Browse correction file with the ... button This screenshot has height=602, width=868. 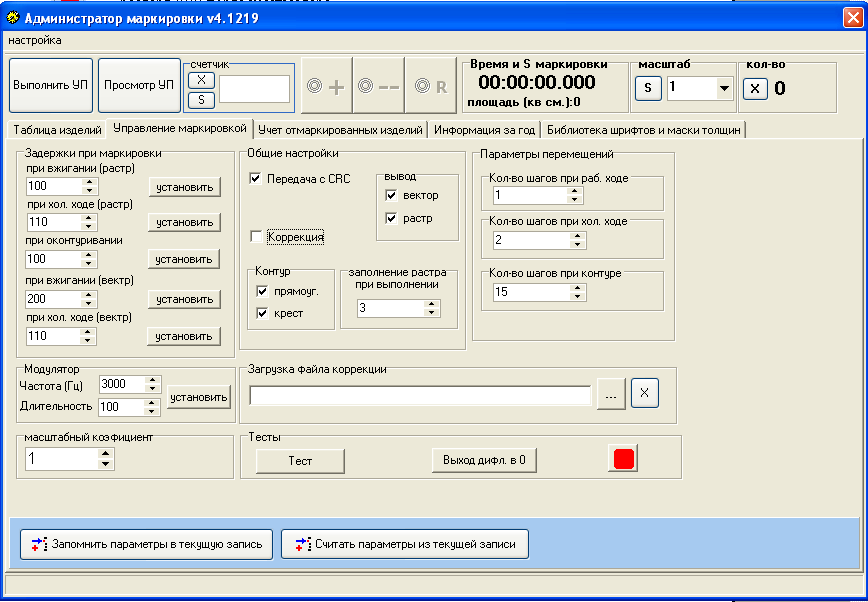611,394
